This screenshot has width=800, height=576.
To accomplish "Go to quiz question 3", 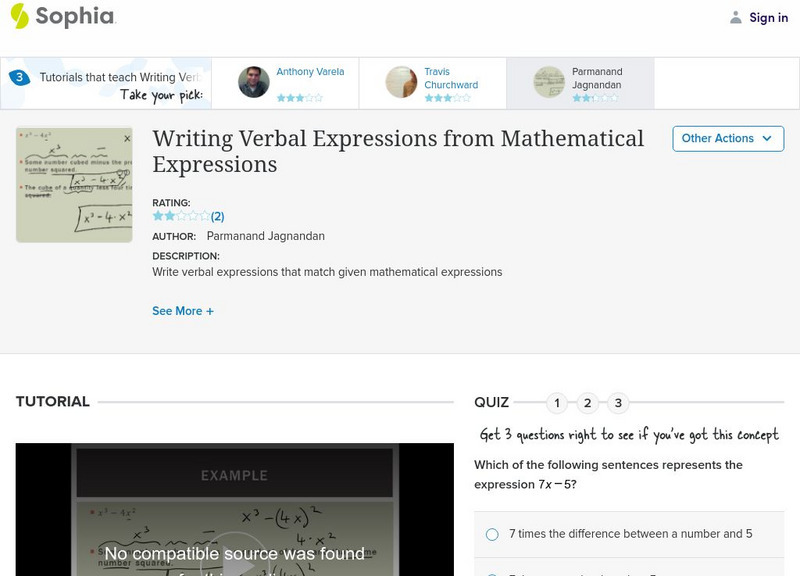I will click(x=619, y=403).
